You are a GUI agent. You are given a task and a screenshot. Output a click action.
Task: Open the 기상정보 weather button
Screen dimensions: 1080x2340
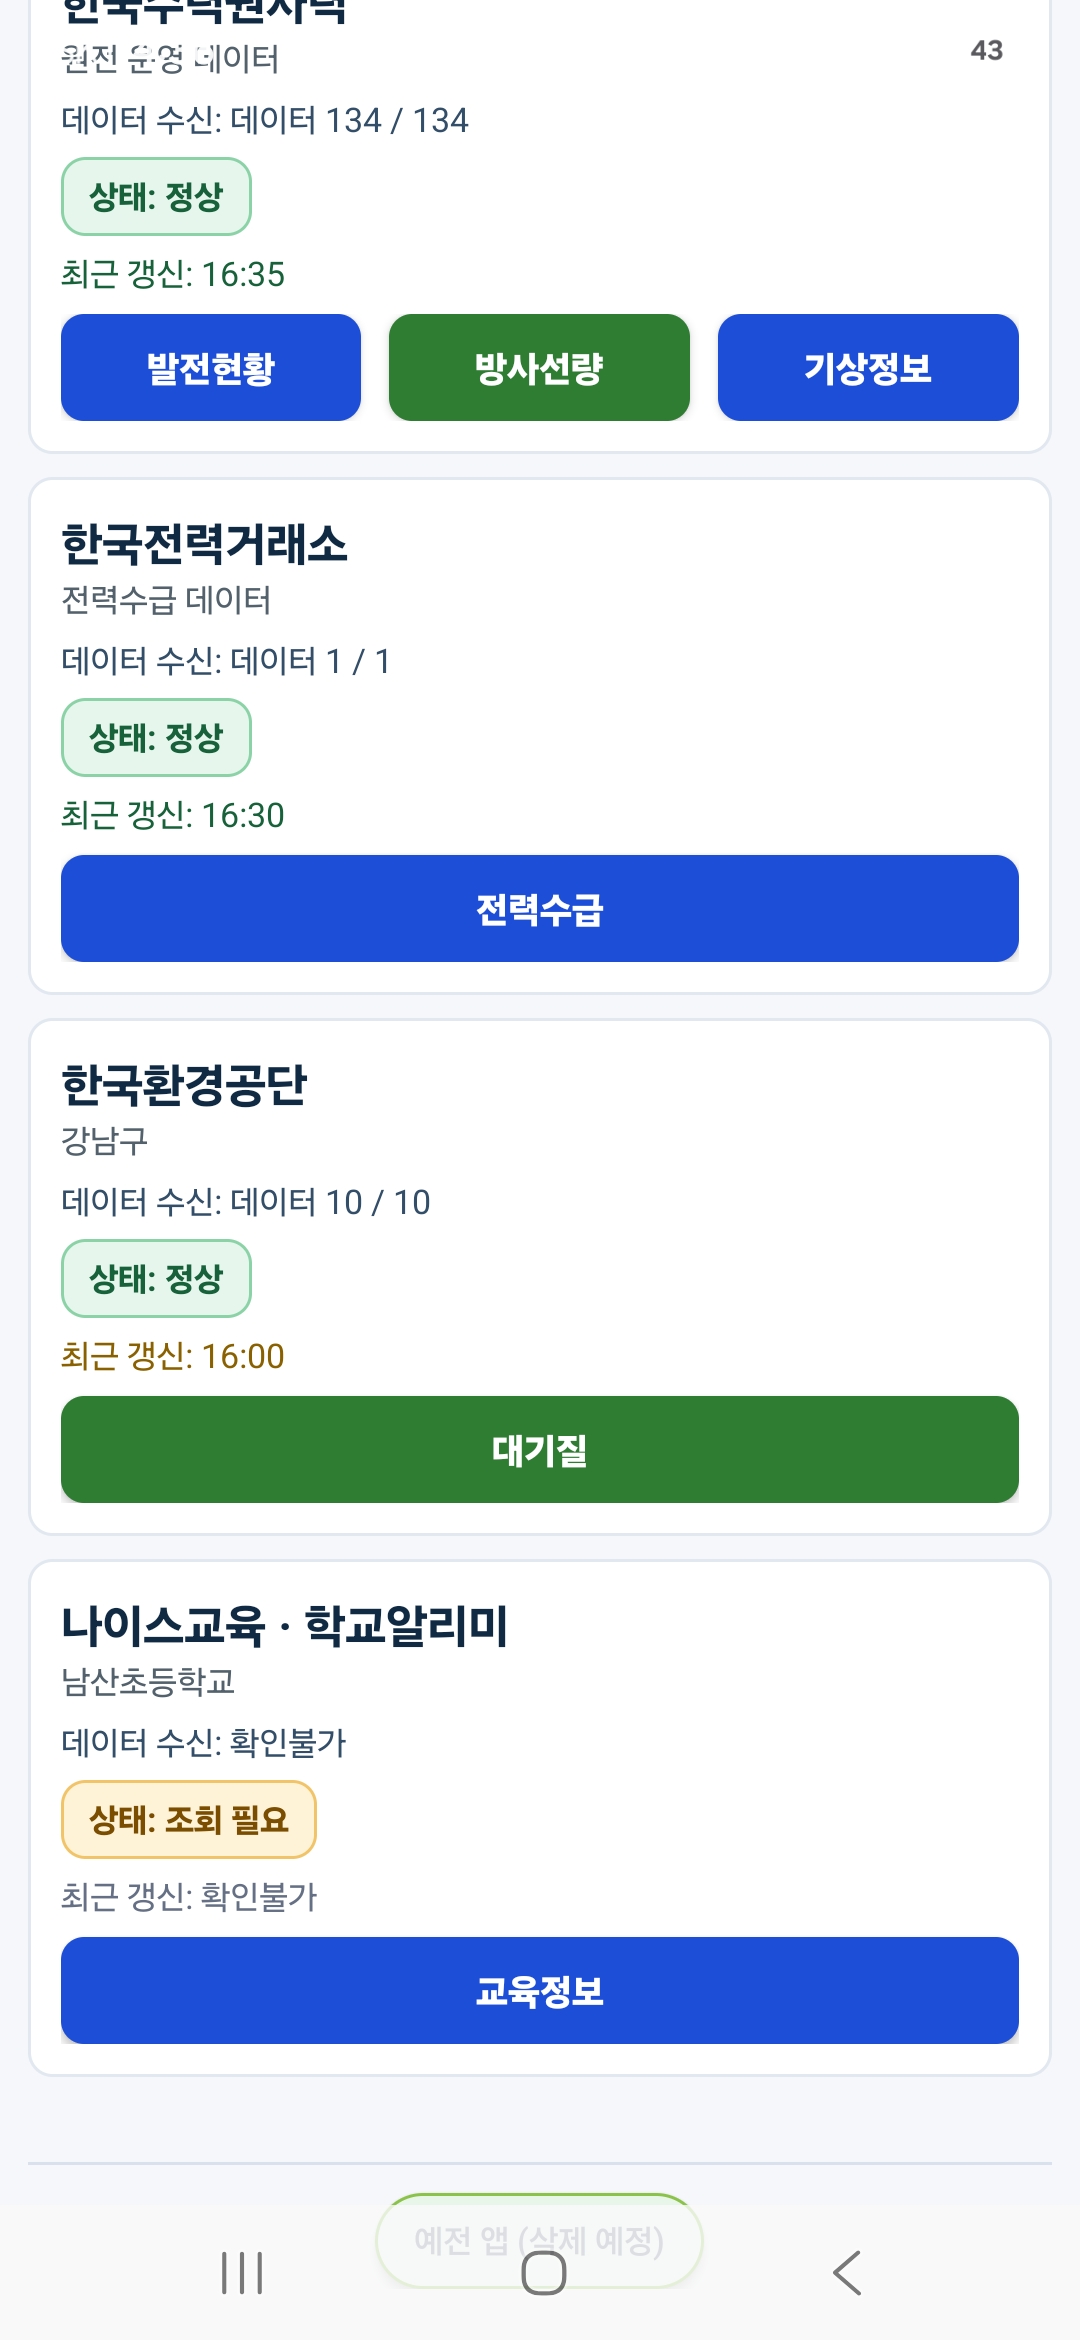click(868, 367)
